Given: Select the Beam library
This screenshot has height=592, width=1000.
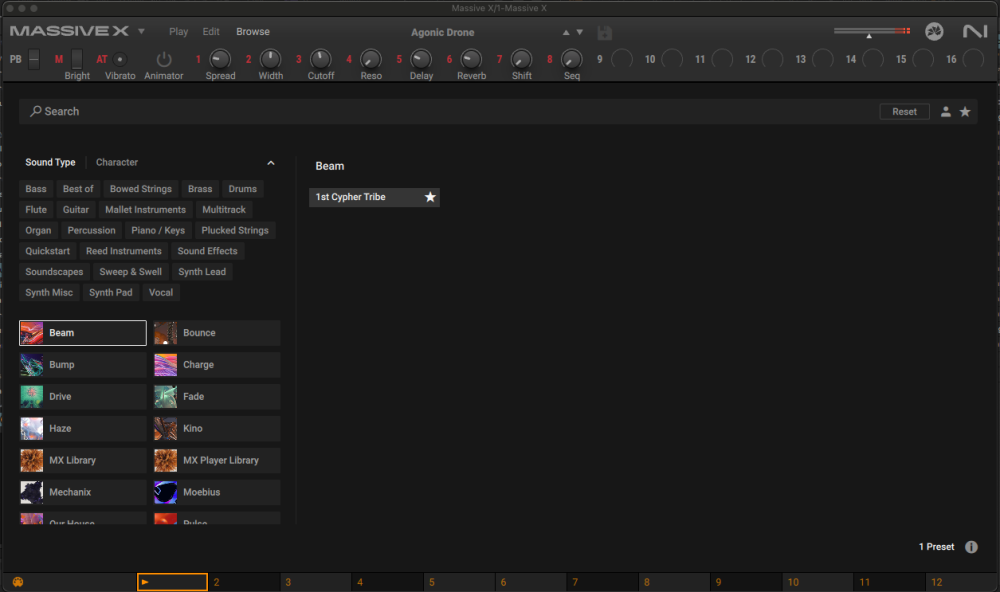Looking at the screenshot, I should pos(83,333).
